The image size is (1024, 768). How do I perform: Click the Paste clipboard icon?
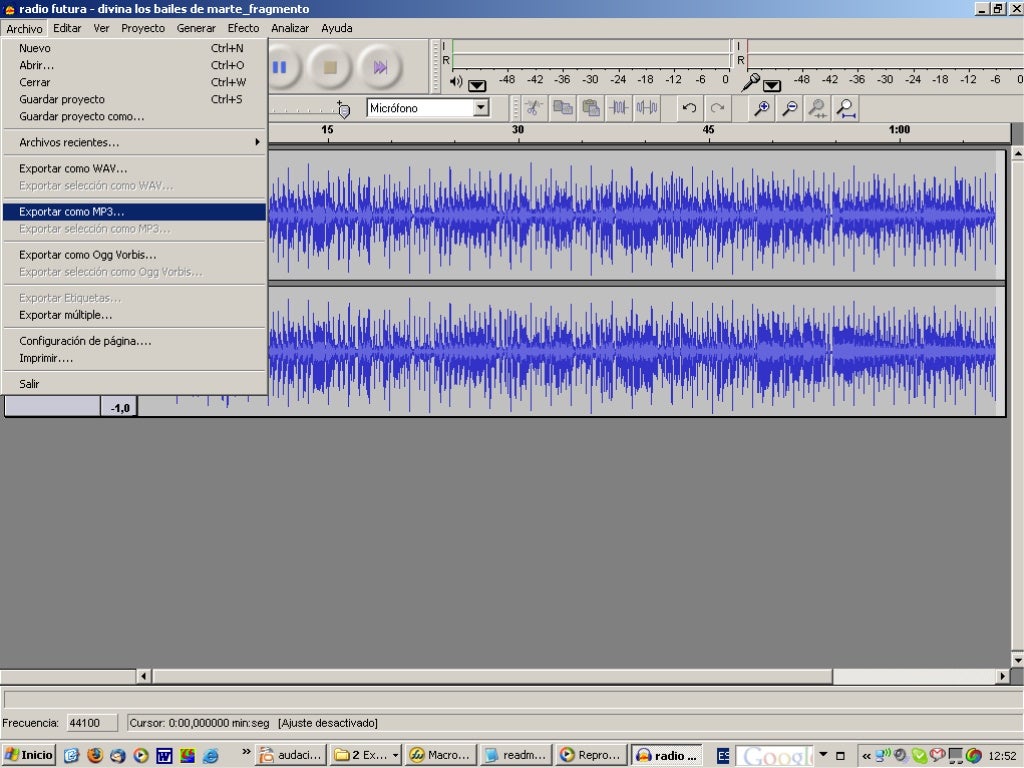coord(591,108)
